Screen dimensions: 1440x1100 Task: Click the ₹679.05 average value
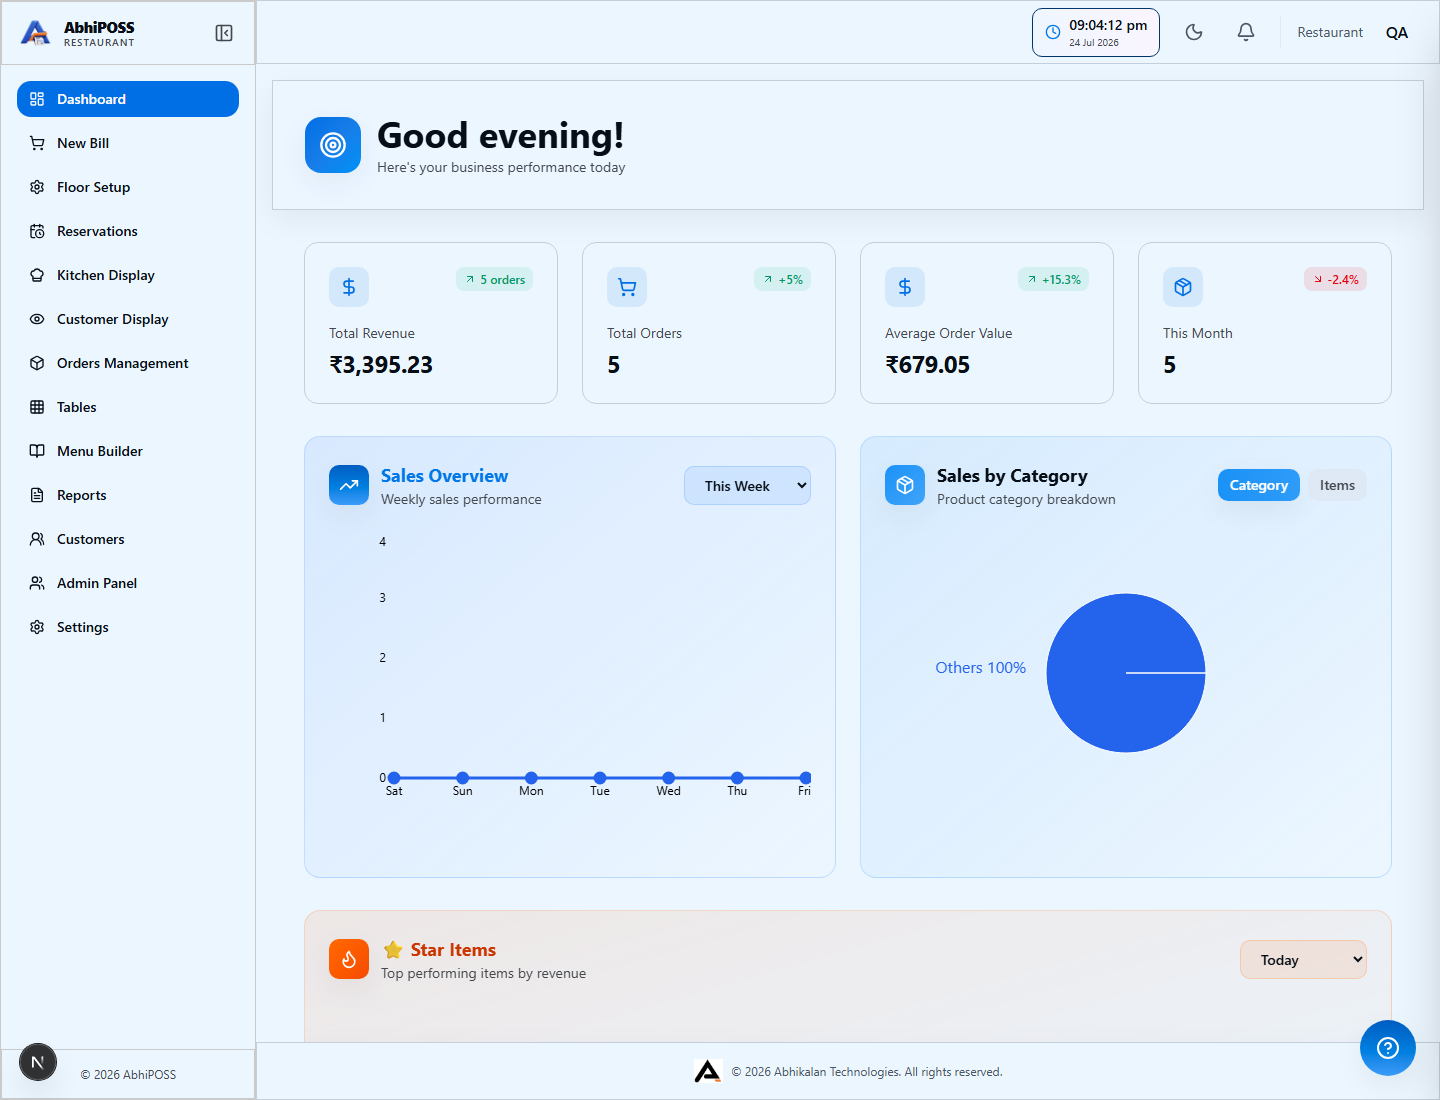[x=927, y=365]
